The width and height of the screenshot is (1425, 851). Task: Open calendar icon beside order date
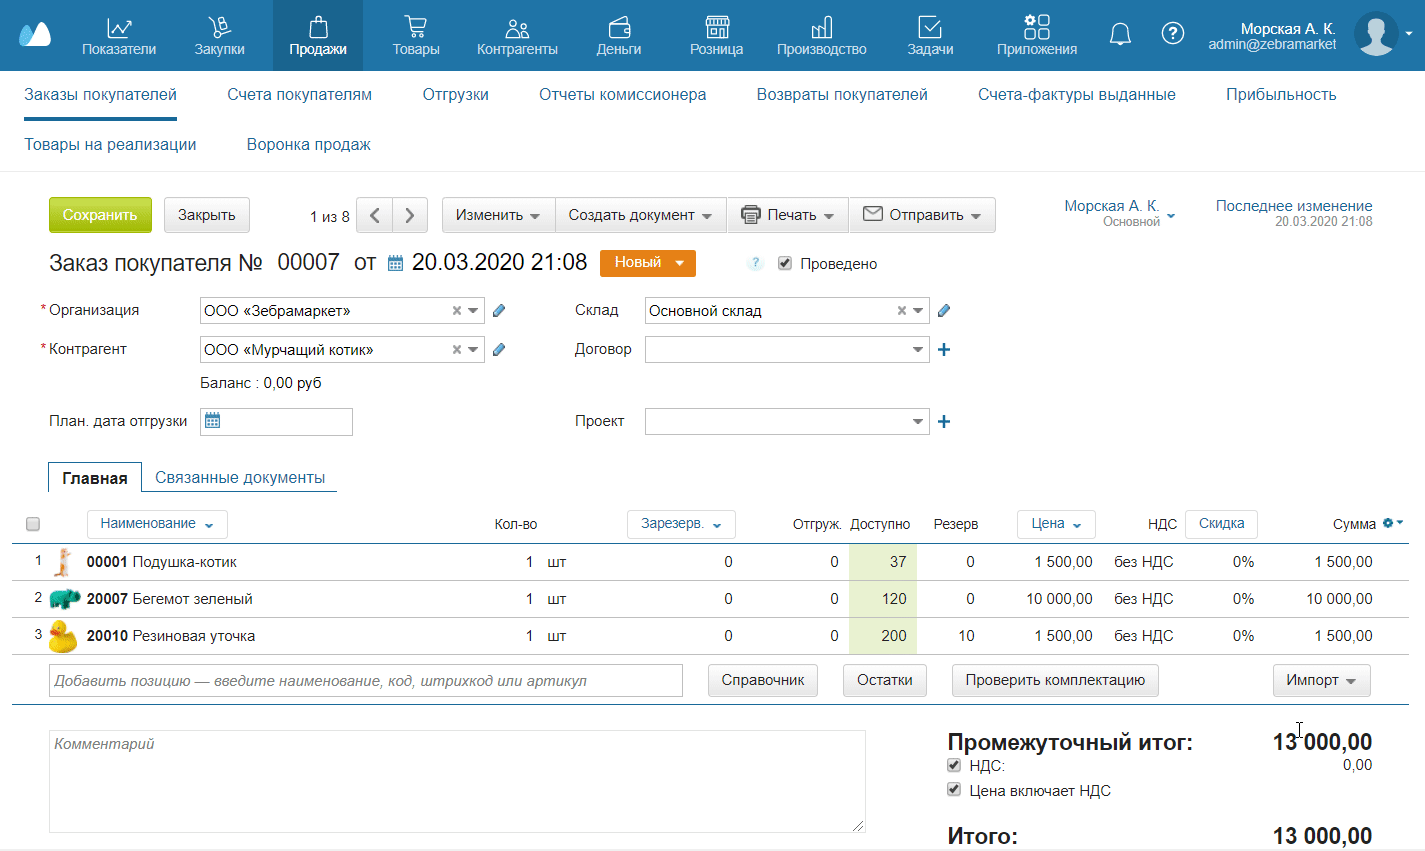(395, 263)
